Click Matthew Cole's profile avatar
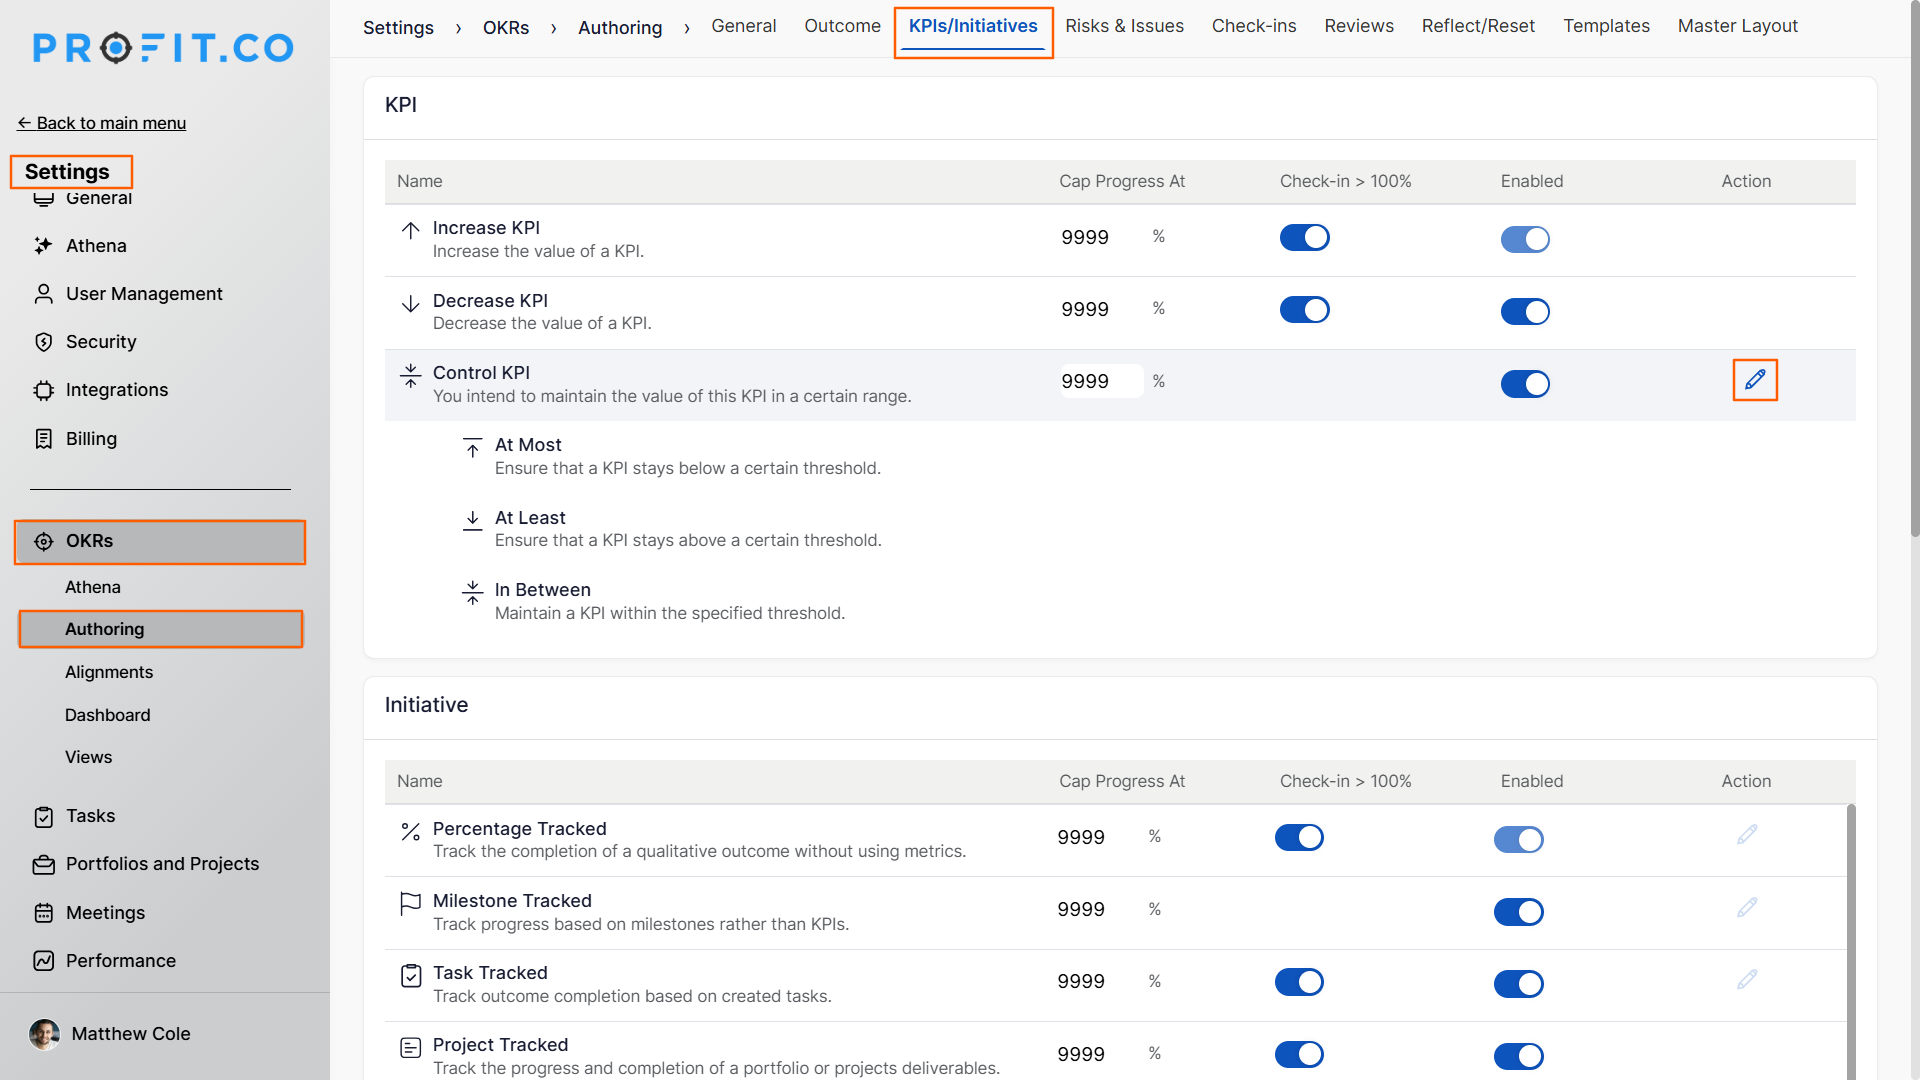The image size is (1920, 1080). pyautogui.click(x=44, y=1034)
